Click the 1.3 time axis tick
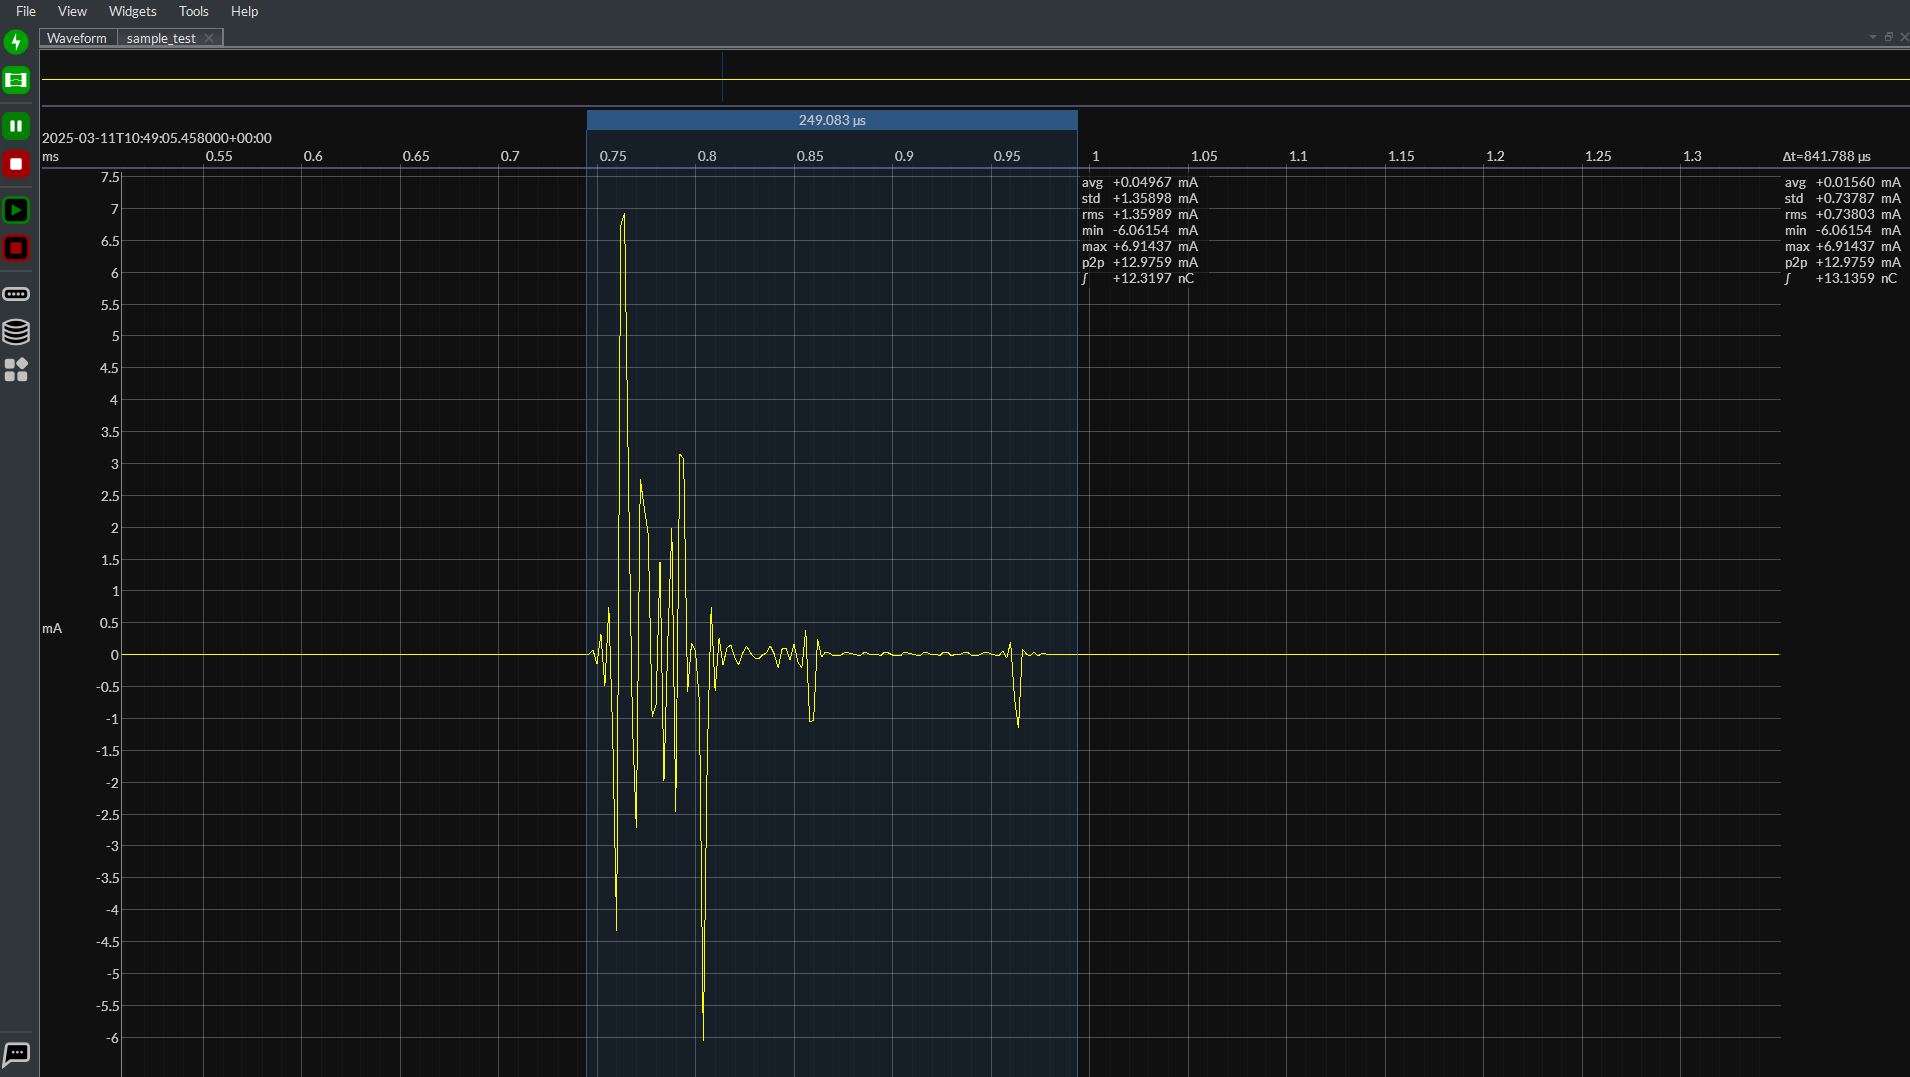 (x=1692, y=156)
